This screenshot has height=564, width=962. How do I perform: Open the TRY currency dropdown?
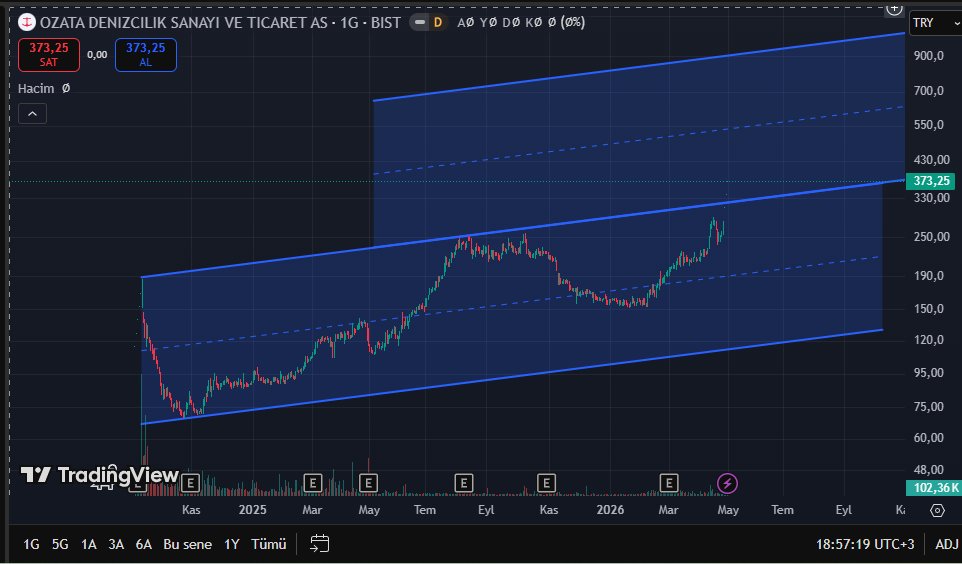[935, 23]
